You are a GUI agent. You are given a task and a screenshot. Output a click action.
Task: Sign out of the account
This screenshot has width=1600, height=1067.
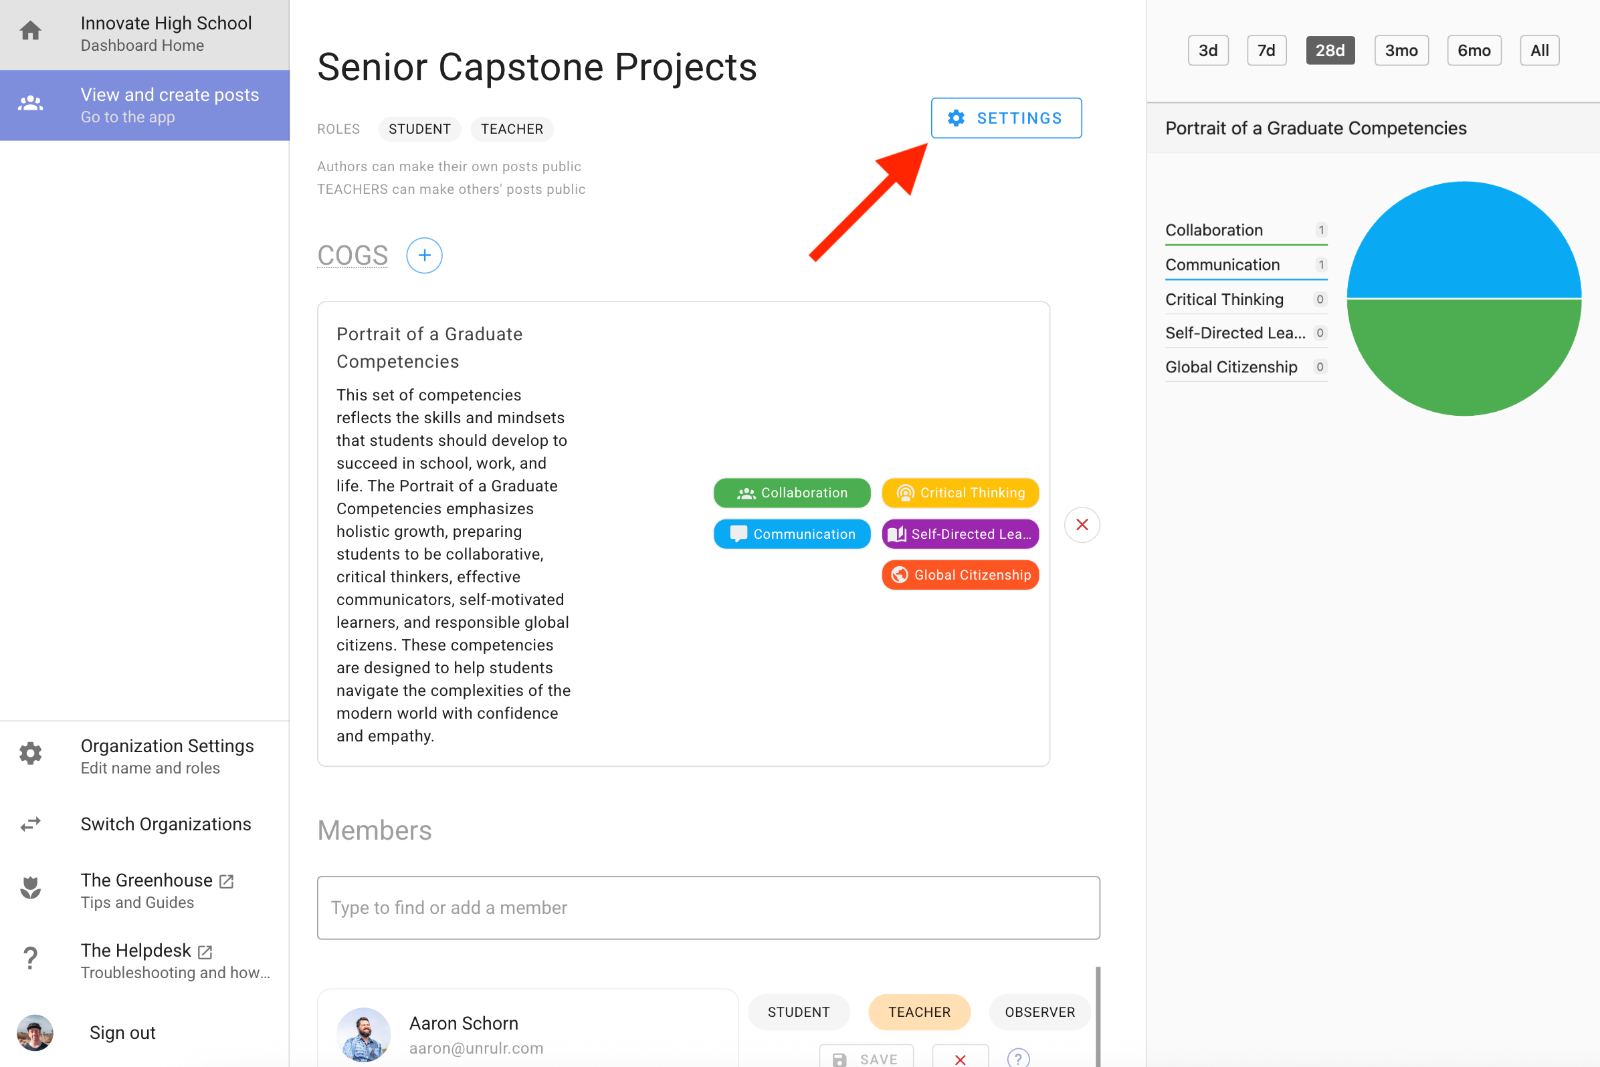[x=122, y=1032]
